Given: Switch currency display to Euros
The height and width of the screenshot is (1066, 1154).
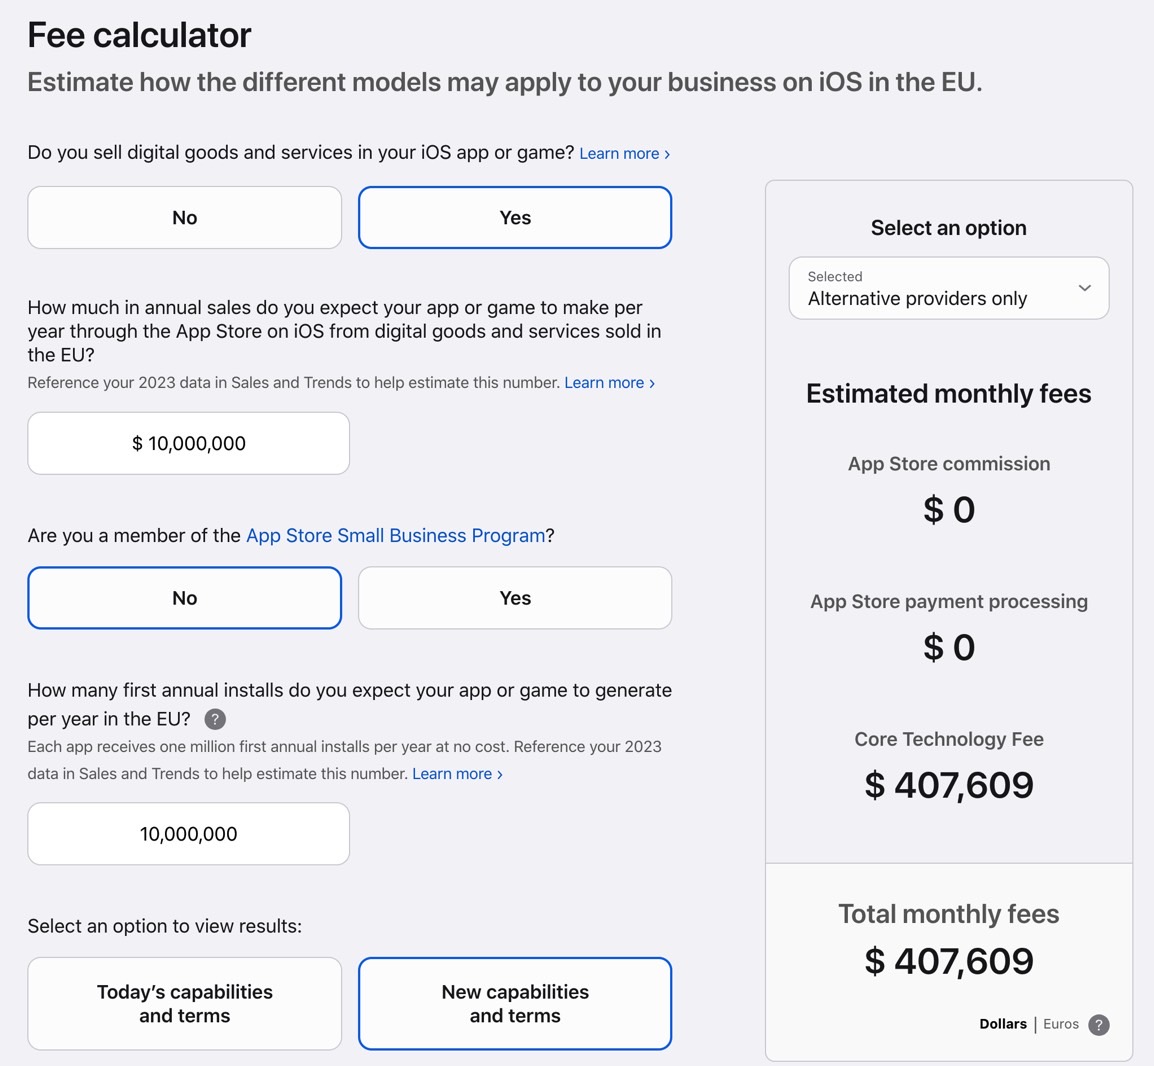Looking at the screenshot, I should (x=1061, y=1024).
